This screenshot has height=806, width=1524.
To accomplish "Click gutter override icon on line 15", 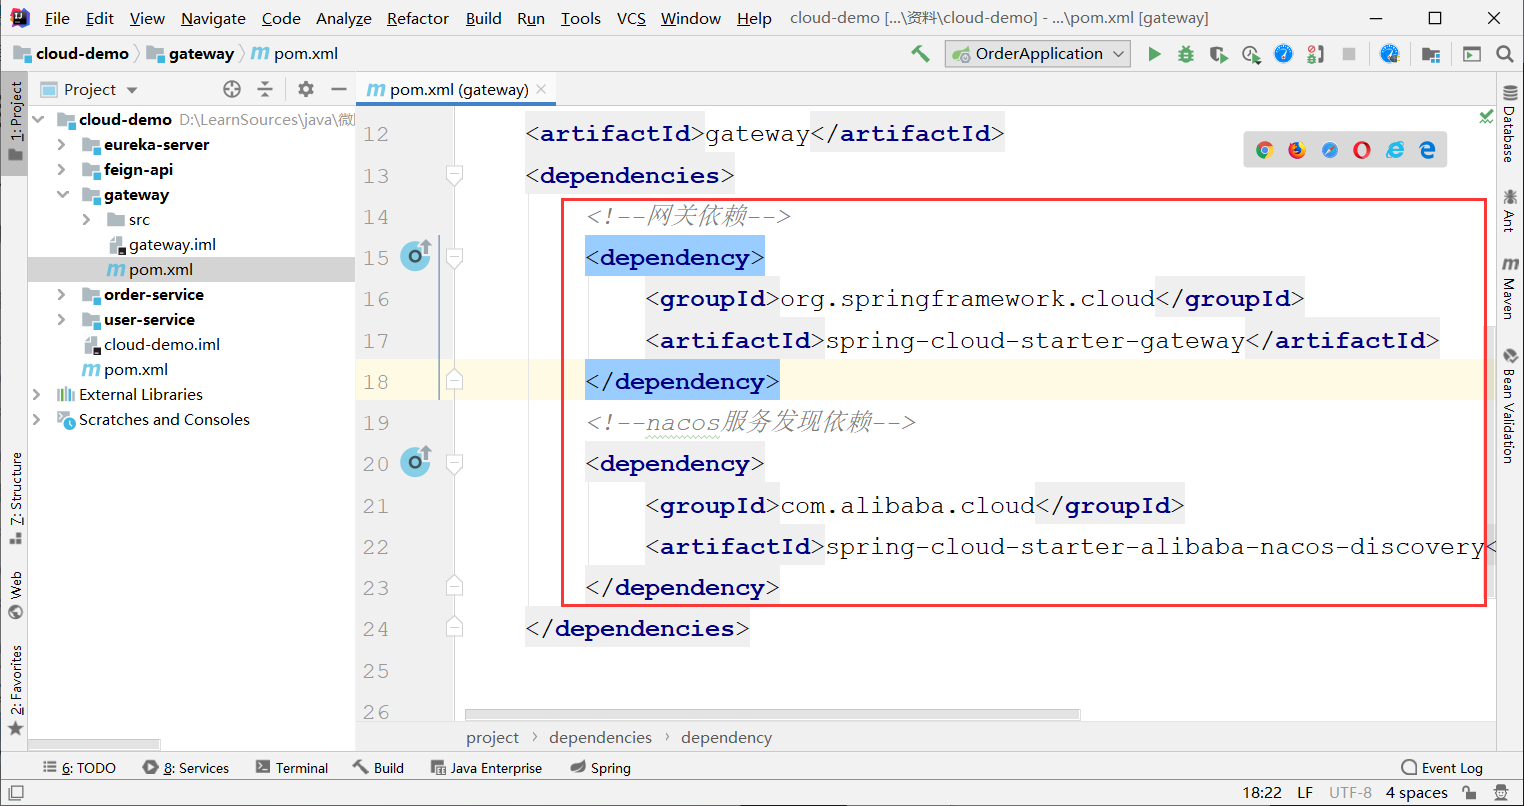I will [x=416, y=256].
